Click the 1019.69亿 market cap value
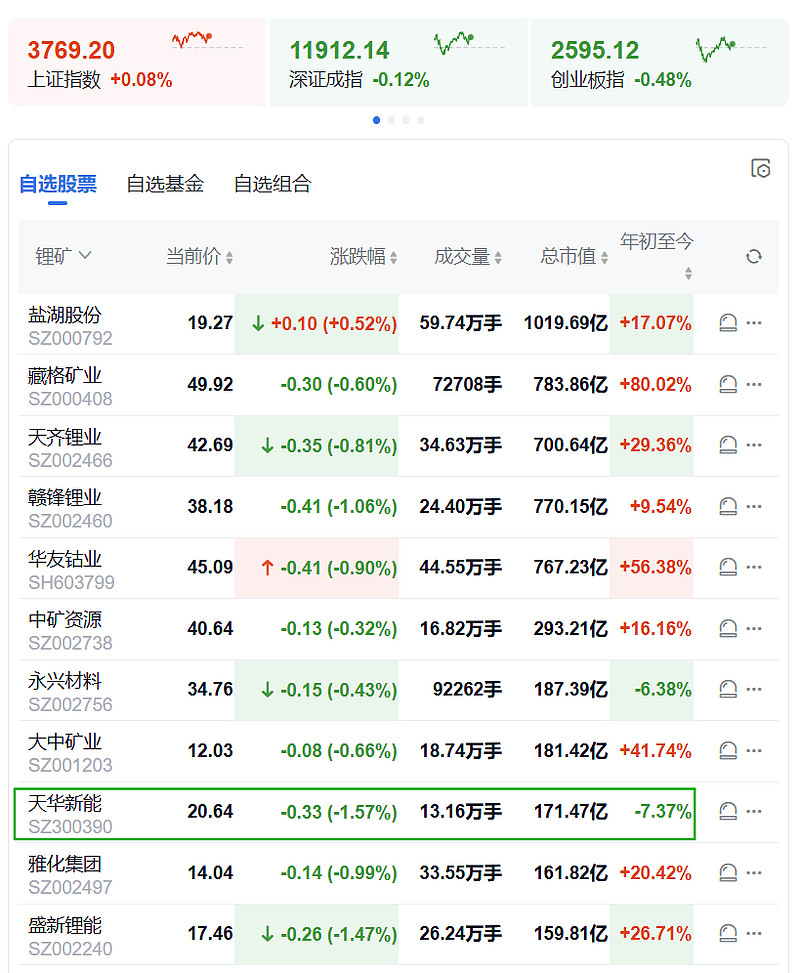This screenshot has height=973, width=800. click(x=565, y=323)
